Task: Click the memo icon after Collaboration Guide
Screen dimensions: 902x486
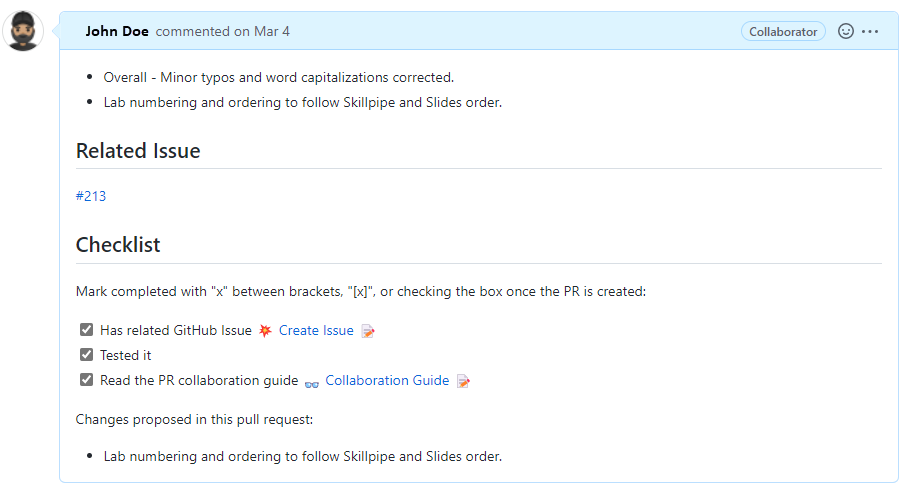Action: (463, 381)
